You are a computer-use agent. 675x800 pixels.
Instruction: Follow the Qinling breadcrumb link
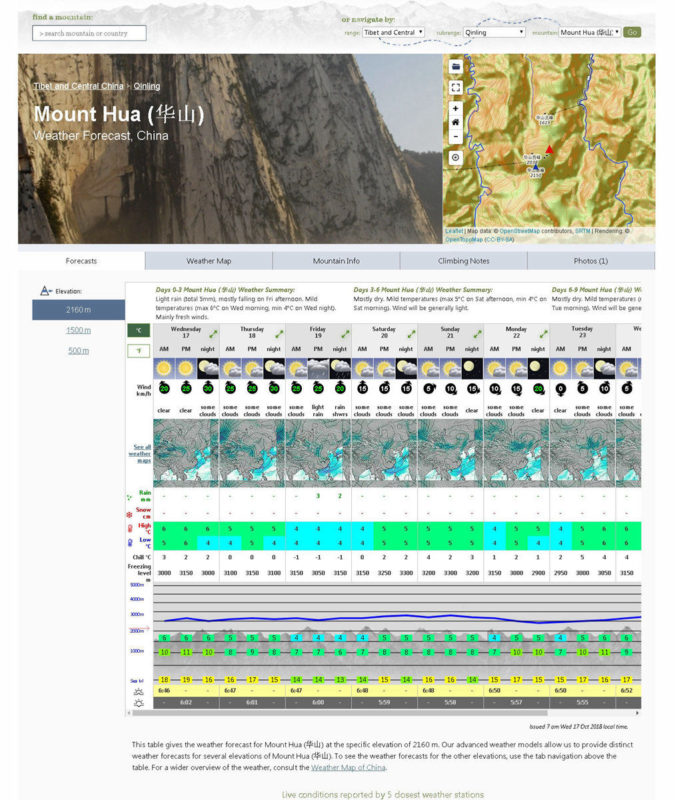coord(147,86)
